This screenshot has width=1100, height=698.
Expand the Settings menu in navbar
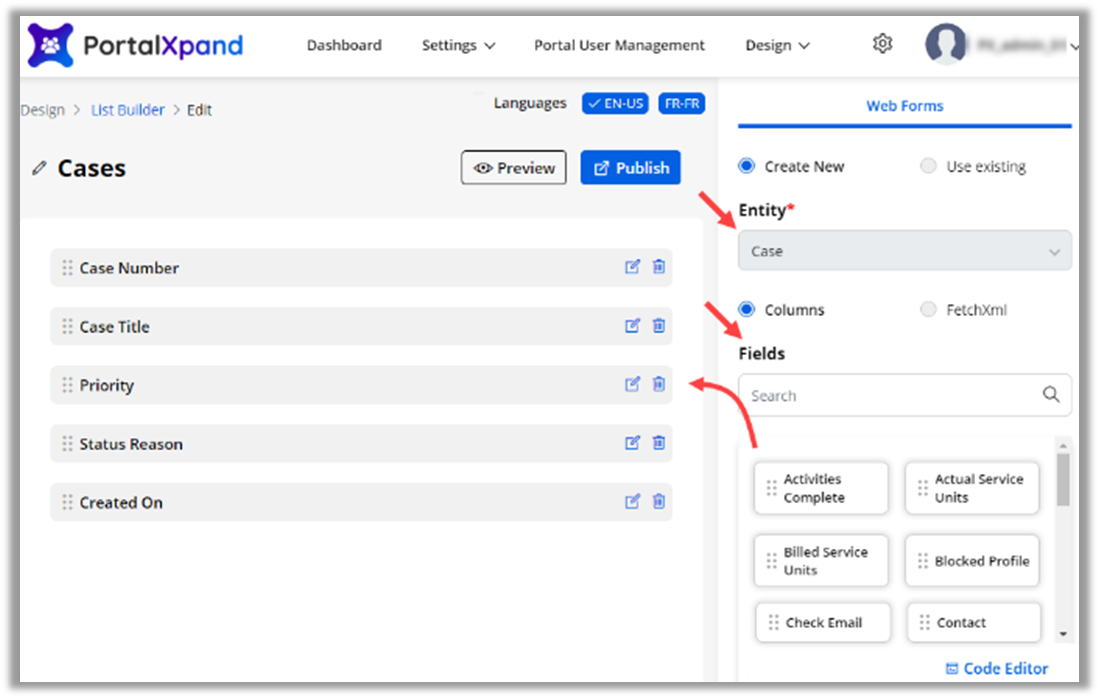coord(458,45)
